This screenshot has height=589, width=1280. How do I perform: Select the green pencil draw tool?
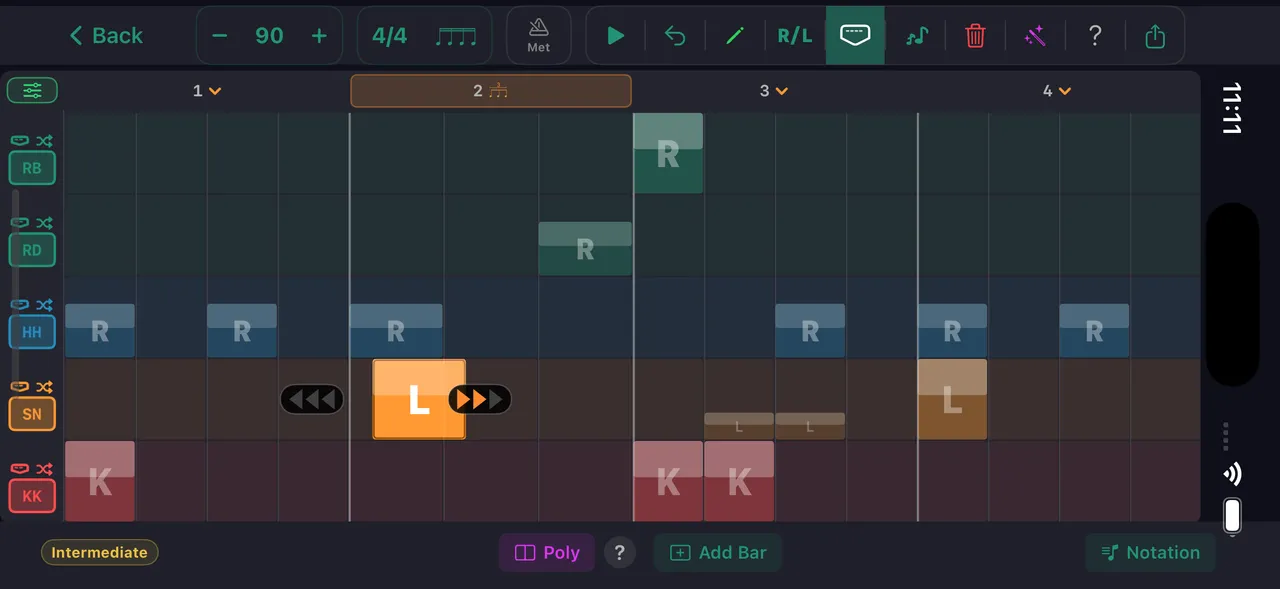pos(735,36)
